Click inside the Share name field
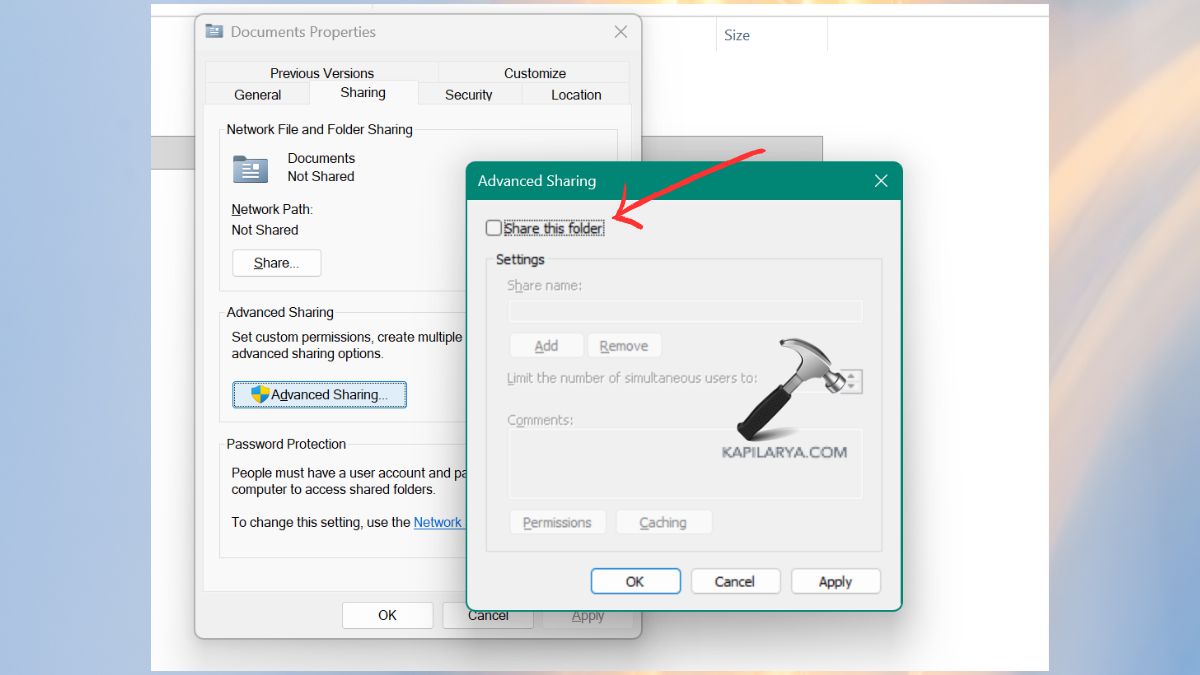Viewport: 1200px width, 675px height. (x=684, y=311)
